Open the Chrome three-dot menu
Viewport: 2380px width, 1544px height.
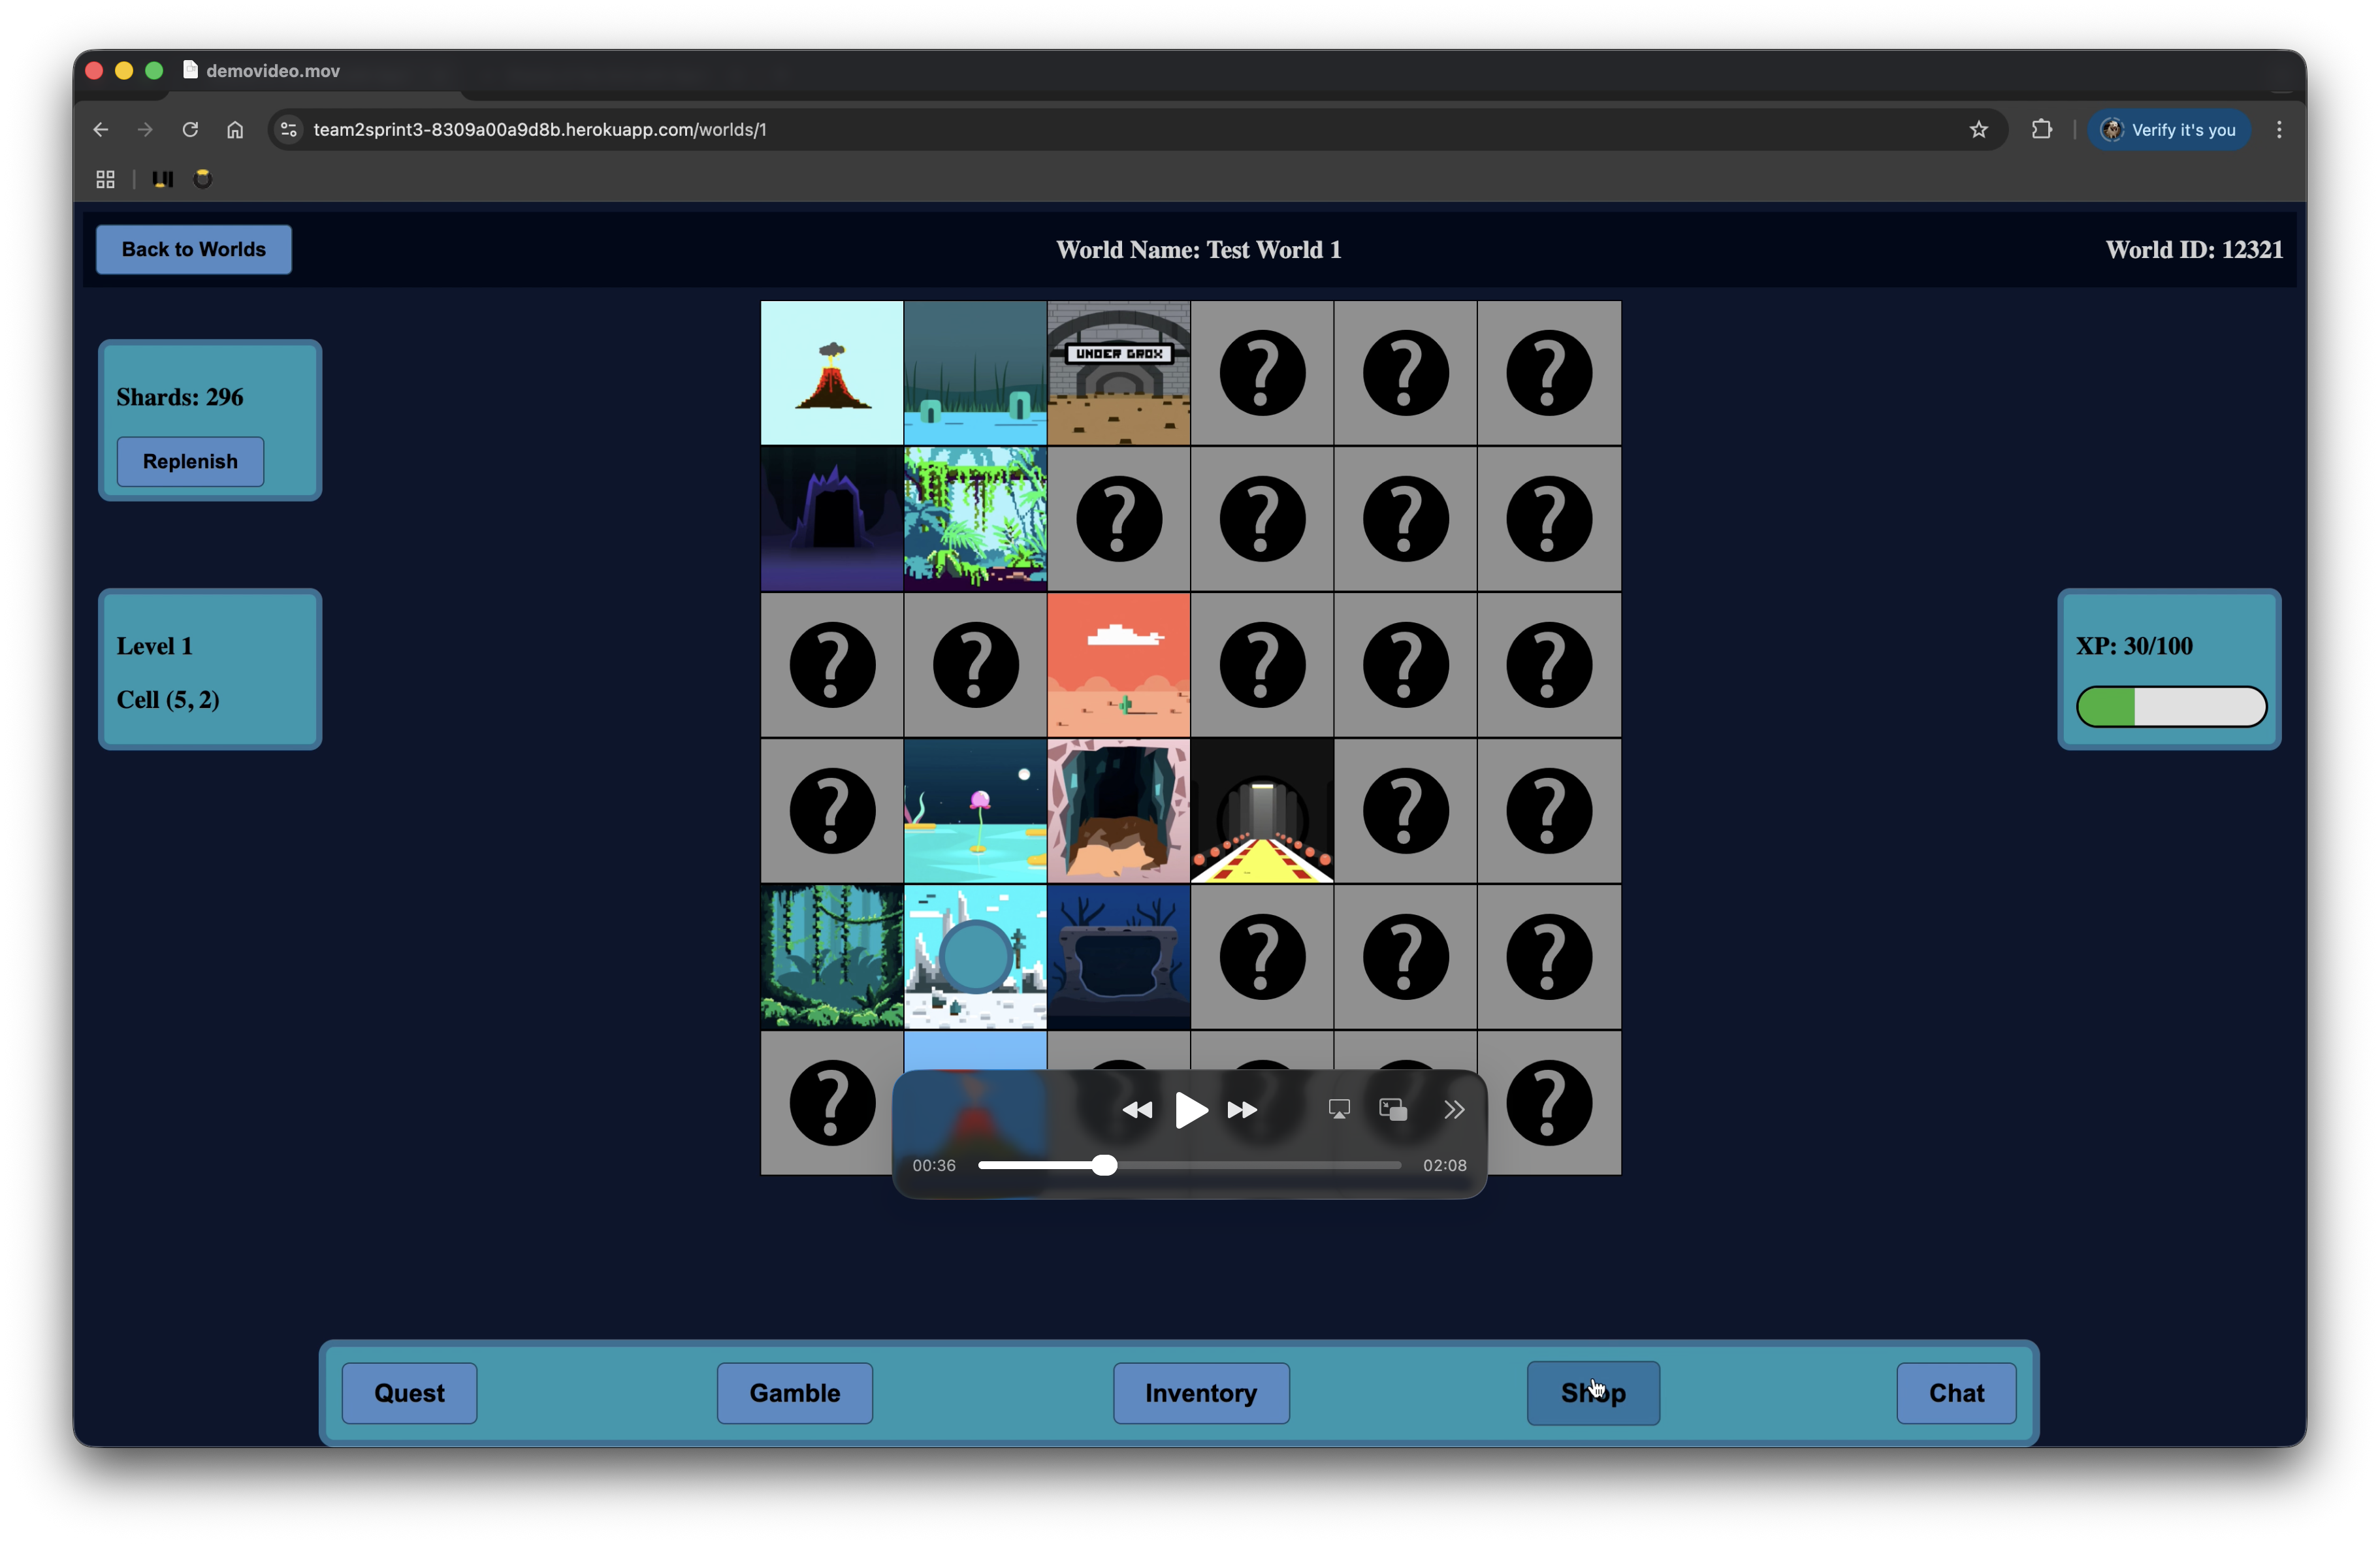(2279, 129)
